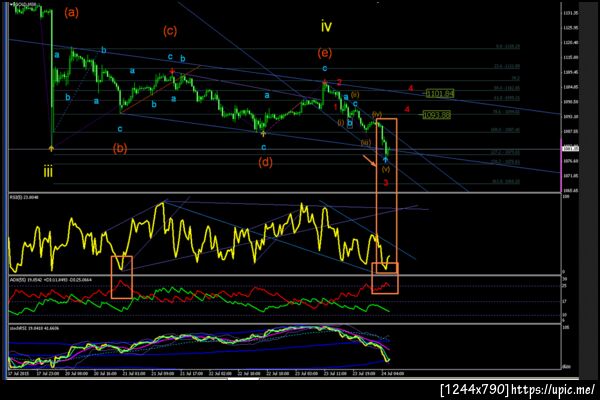Click the red "2" wave label near the (e) peak
This screenshot has width=600, height=400.
coord(339,82)
